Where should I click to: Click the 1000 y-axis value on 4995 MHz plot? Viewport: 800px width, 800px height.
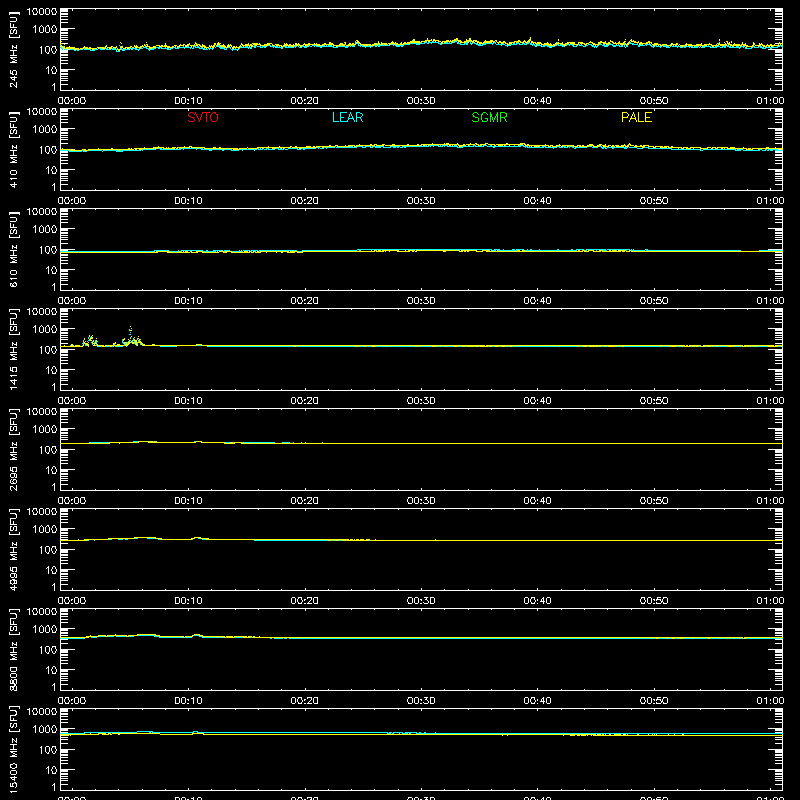coord(45,530)
